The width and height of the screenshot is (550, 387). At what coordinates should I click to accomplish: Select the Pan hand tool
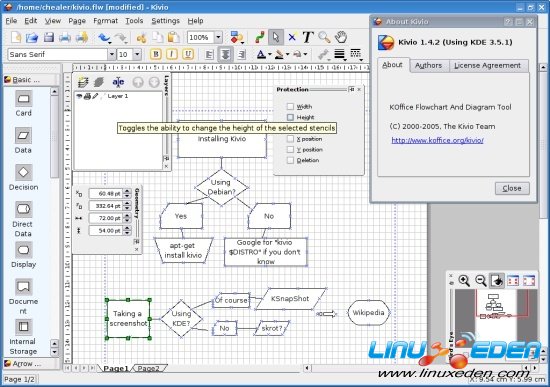click(341, 37)
